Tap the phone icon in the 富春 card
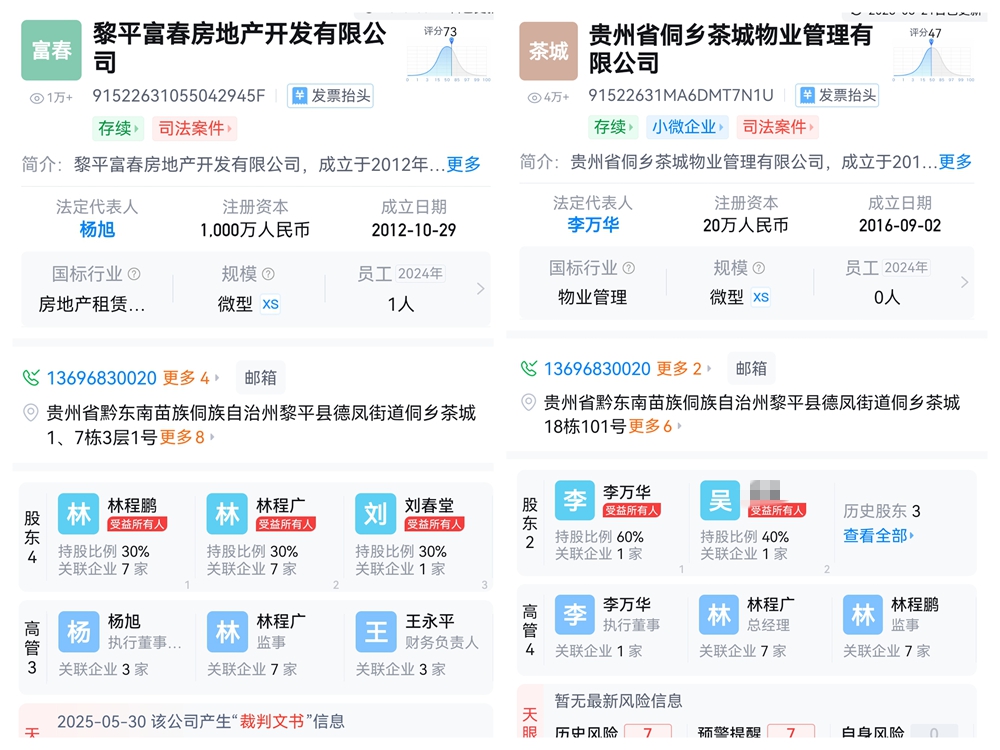This screenshot has width=1000, height=750. pos(31,378)
